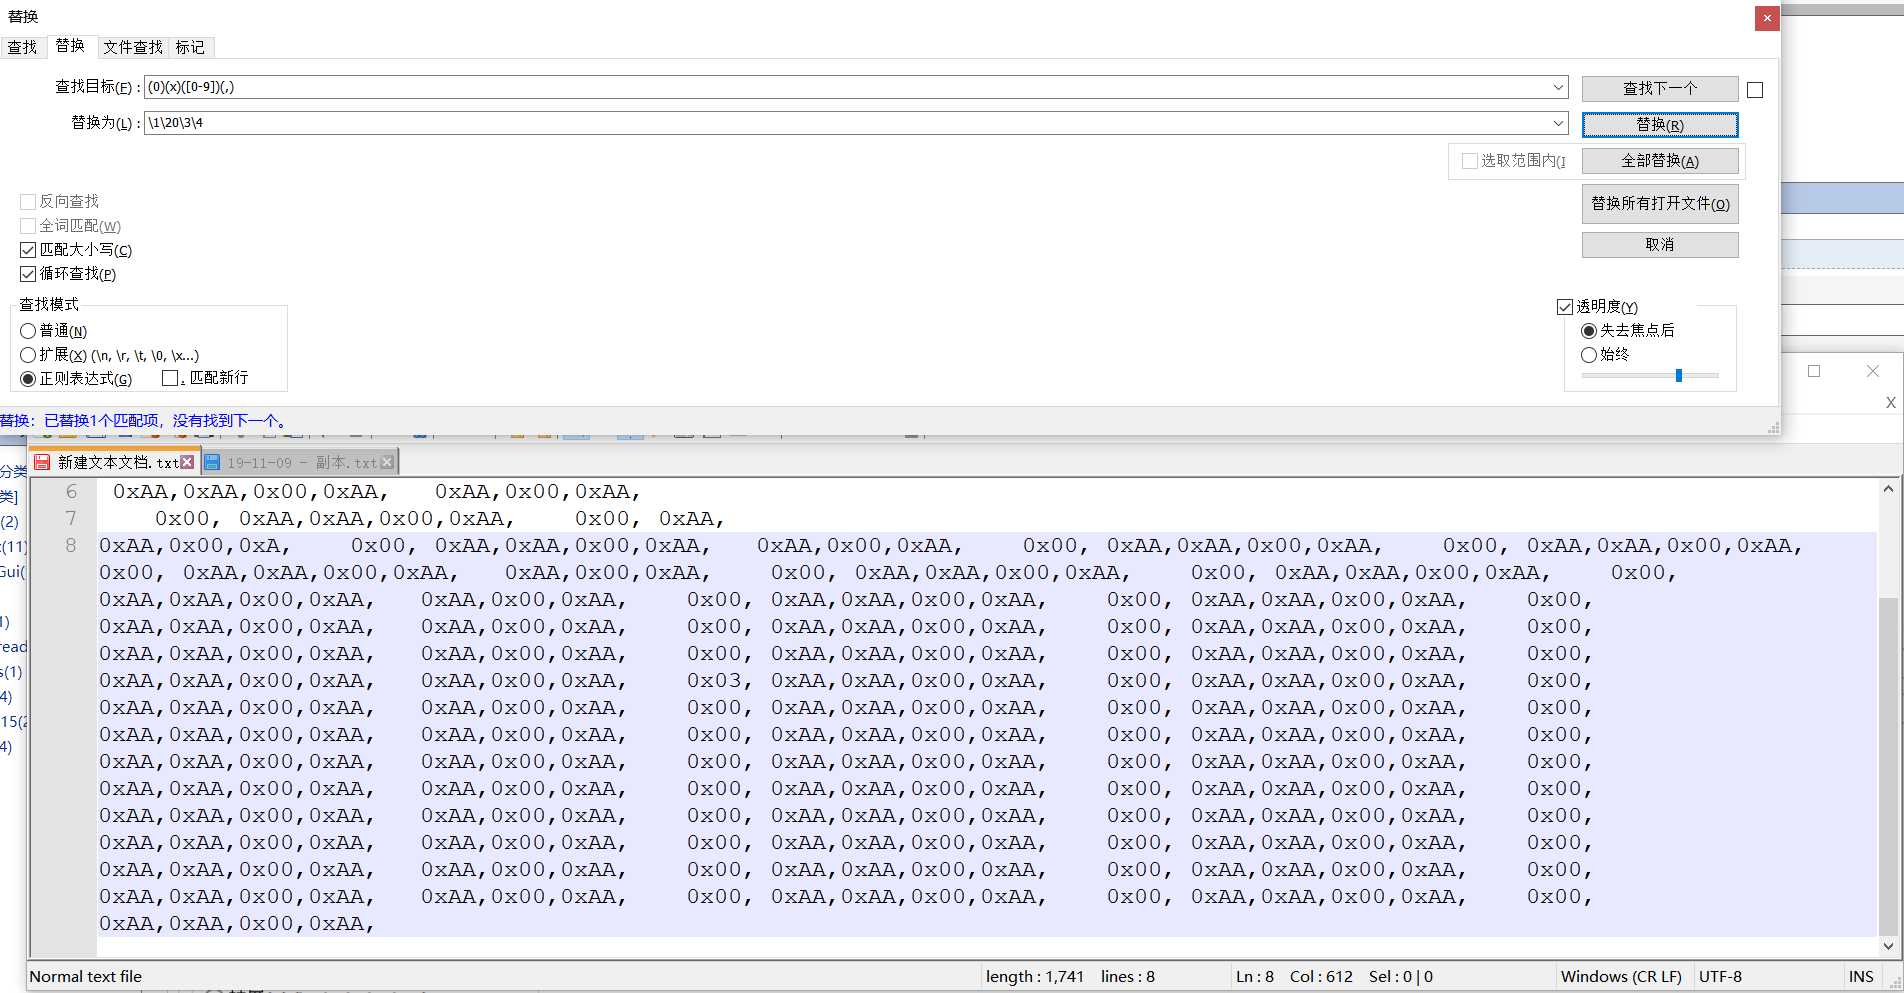Click the 全部替换(A) button
This screenshot has width=1904, height=993.
click(1660, 161)
